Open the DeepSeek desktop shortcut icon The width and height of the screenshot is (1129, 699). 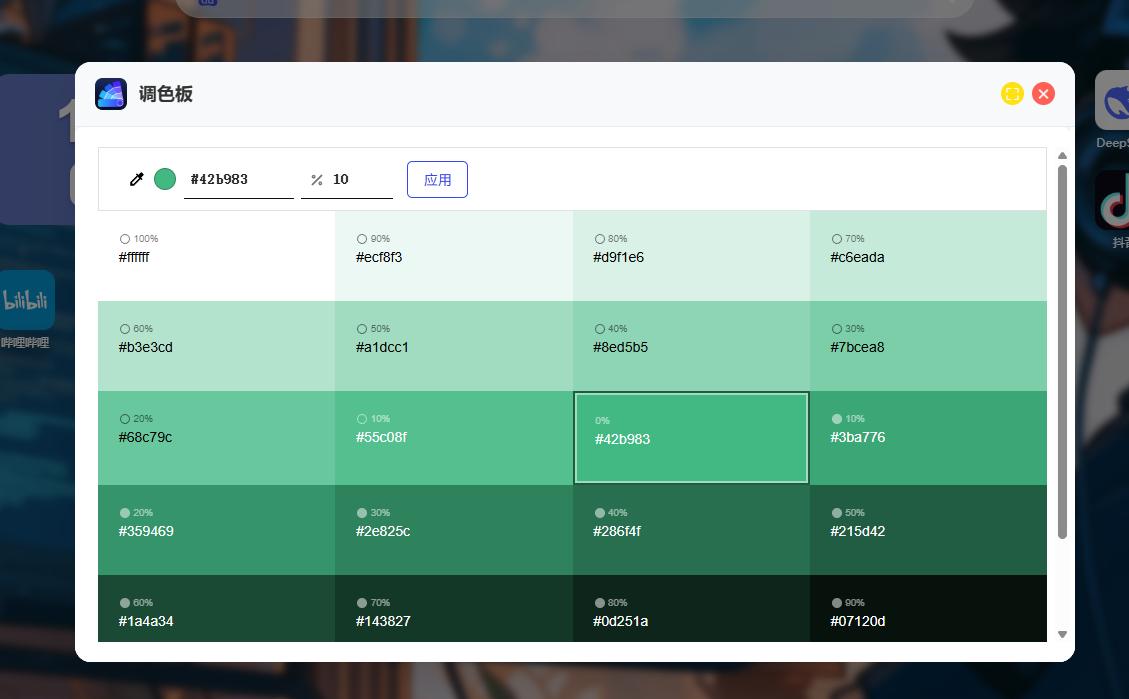(1112, 100)
